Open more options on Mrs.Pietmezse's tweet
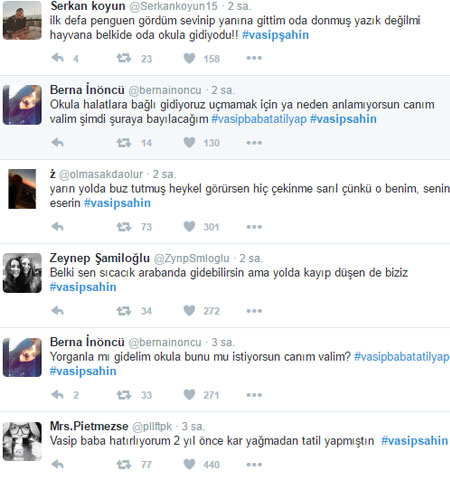This screenshot has width=450, height=490. click(x=254, y=464)
